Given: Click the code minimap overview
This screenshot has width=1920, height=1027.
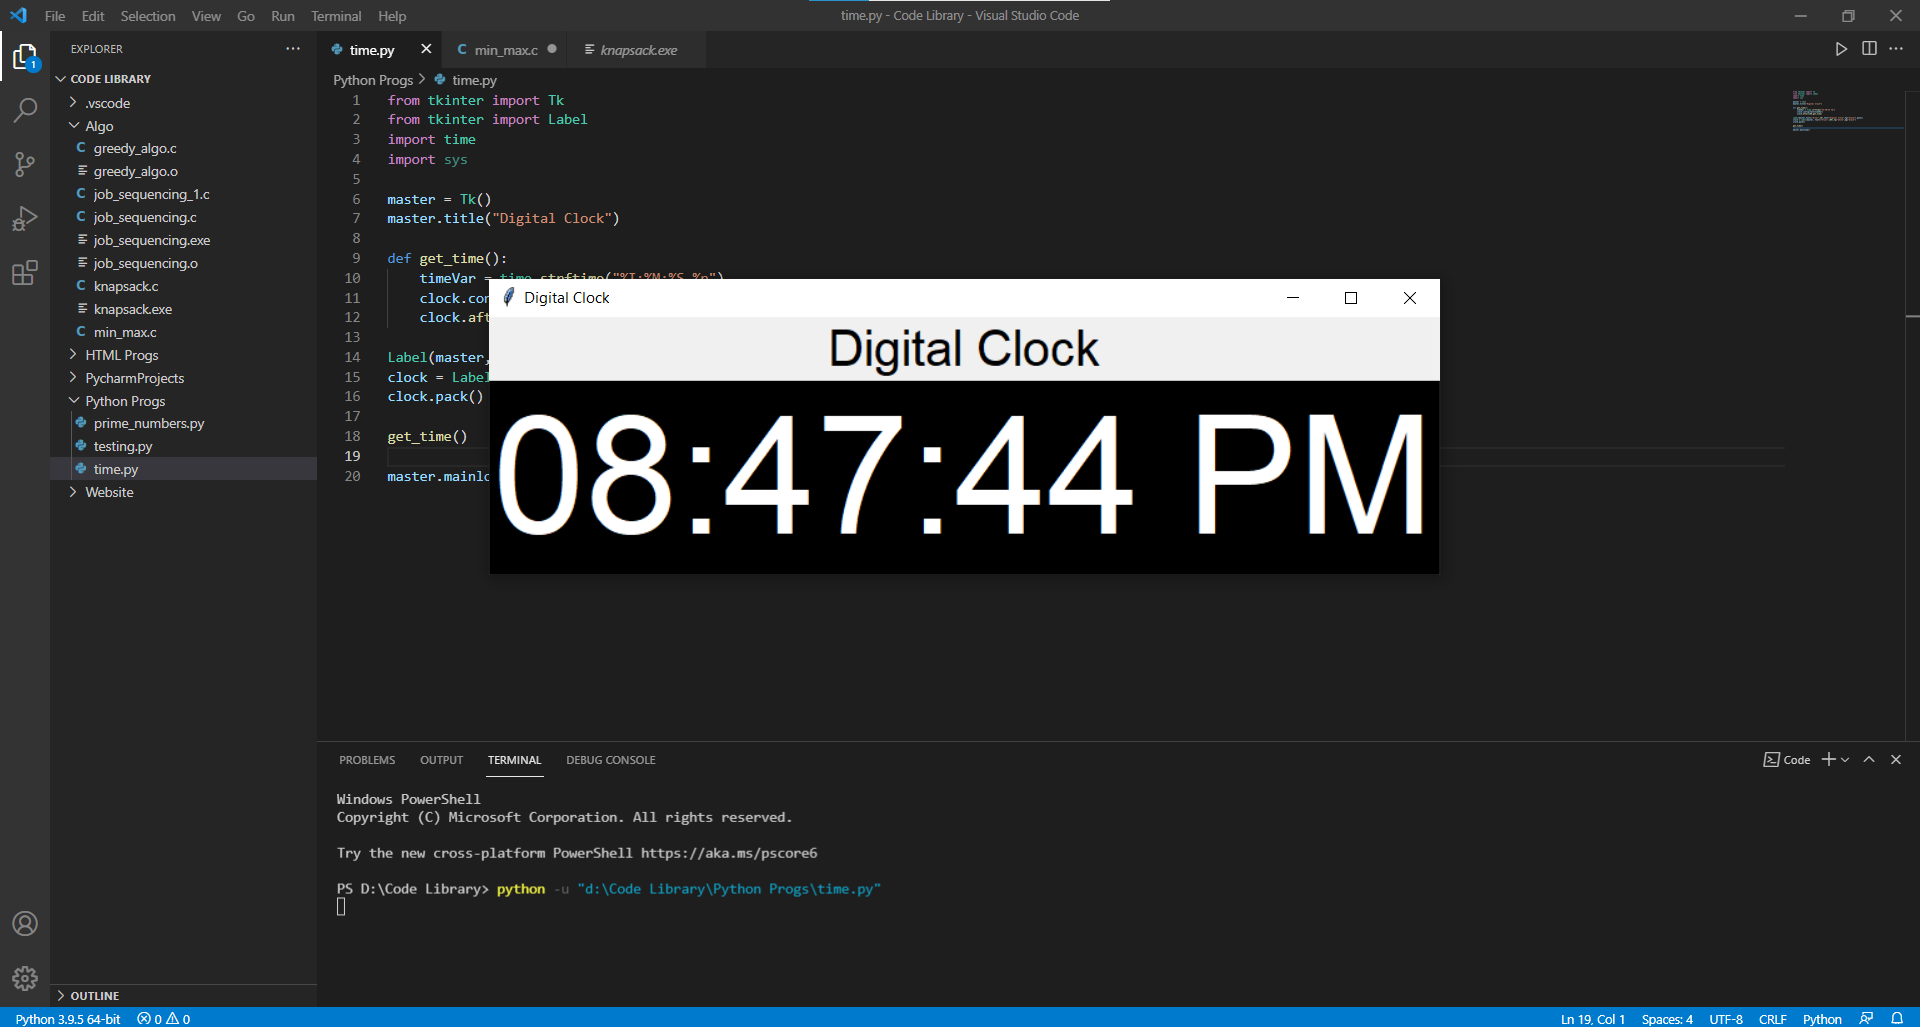Looking at the screenshot, I should (1847, 110).
